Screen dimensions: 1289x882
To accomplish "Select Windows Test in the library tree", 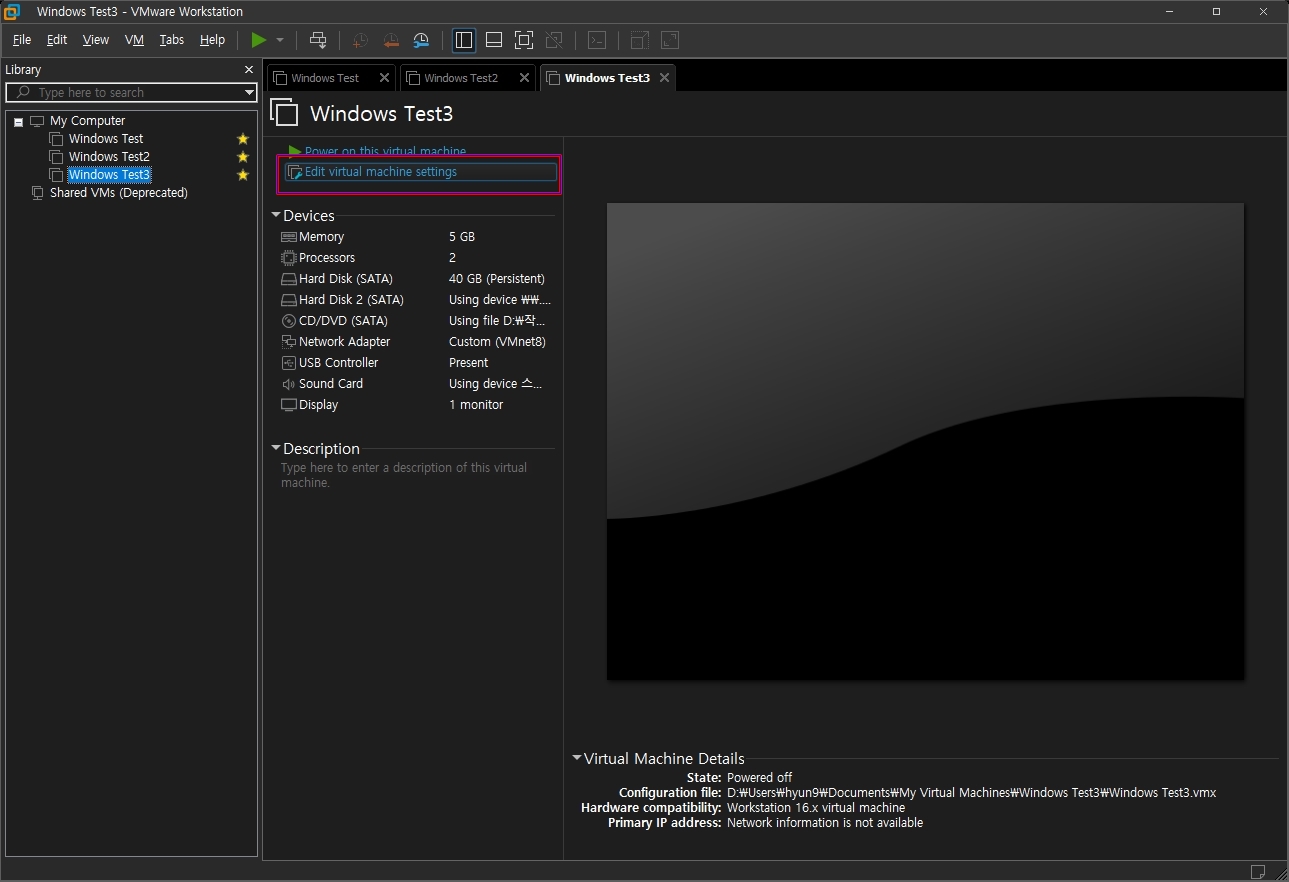I will (106, 139).
